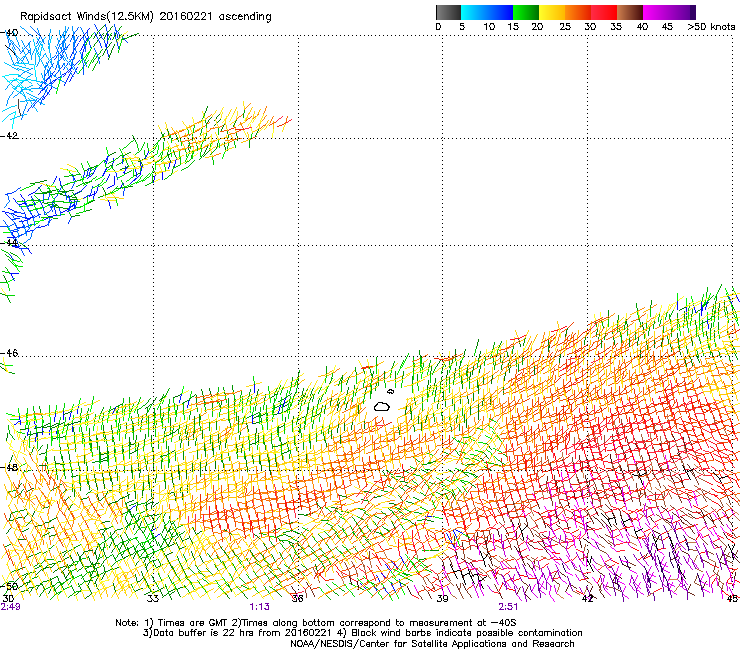Click the legend tick label '20'
Viewport: 740px width, 650px height.
pyautogui.click(x=537, y=27)
